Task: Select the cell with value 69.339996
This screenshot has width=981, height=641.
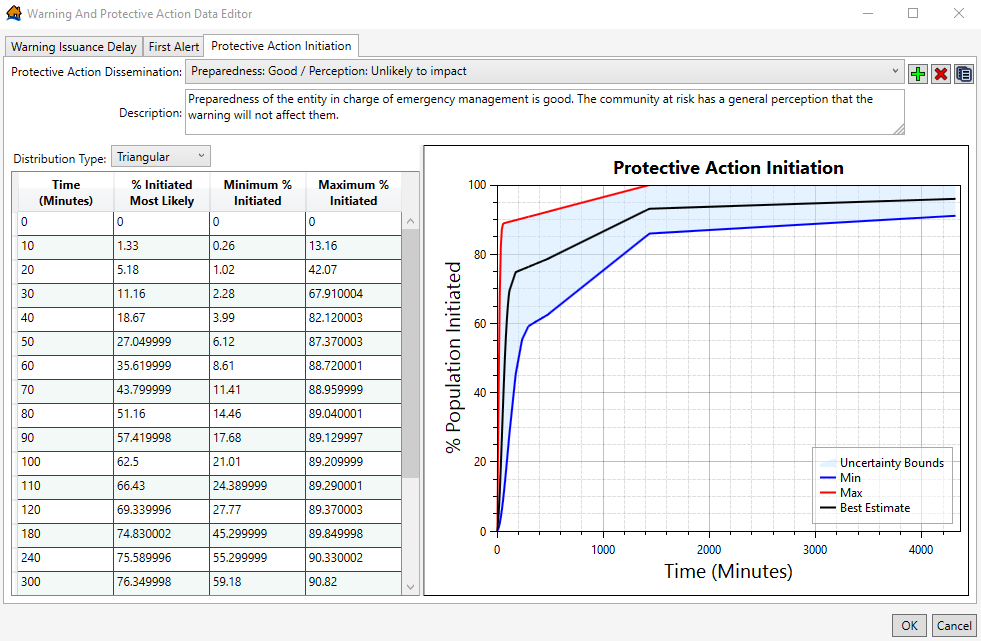Action: pos(161,510)
